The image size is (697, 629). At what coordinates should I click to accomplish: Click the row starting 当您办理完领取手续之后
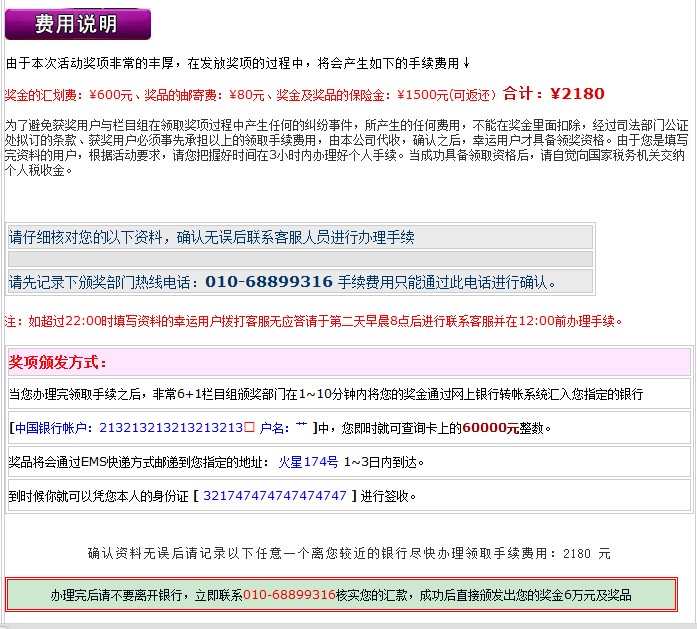pos(349,393)
